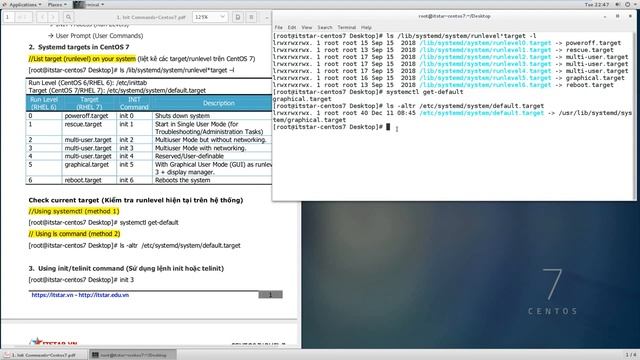Switch to root terminal task in taskbar

tap(133, 355)
